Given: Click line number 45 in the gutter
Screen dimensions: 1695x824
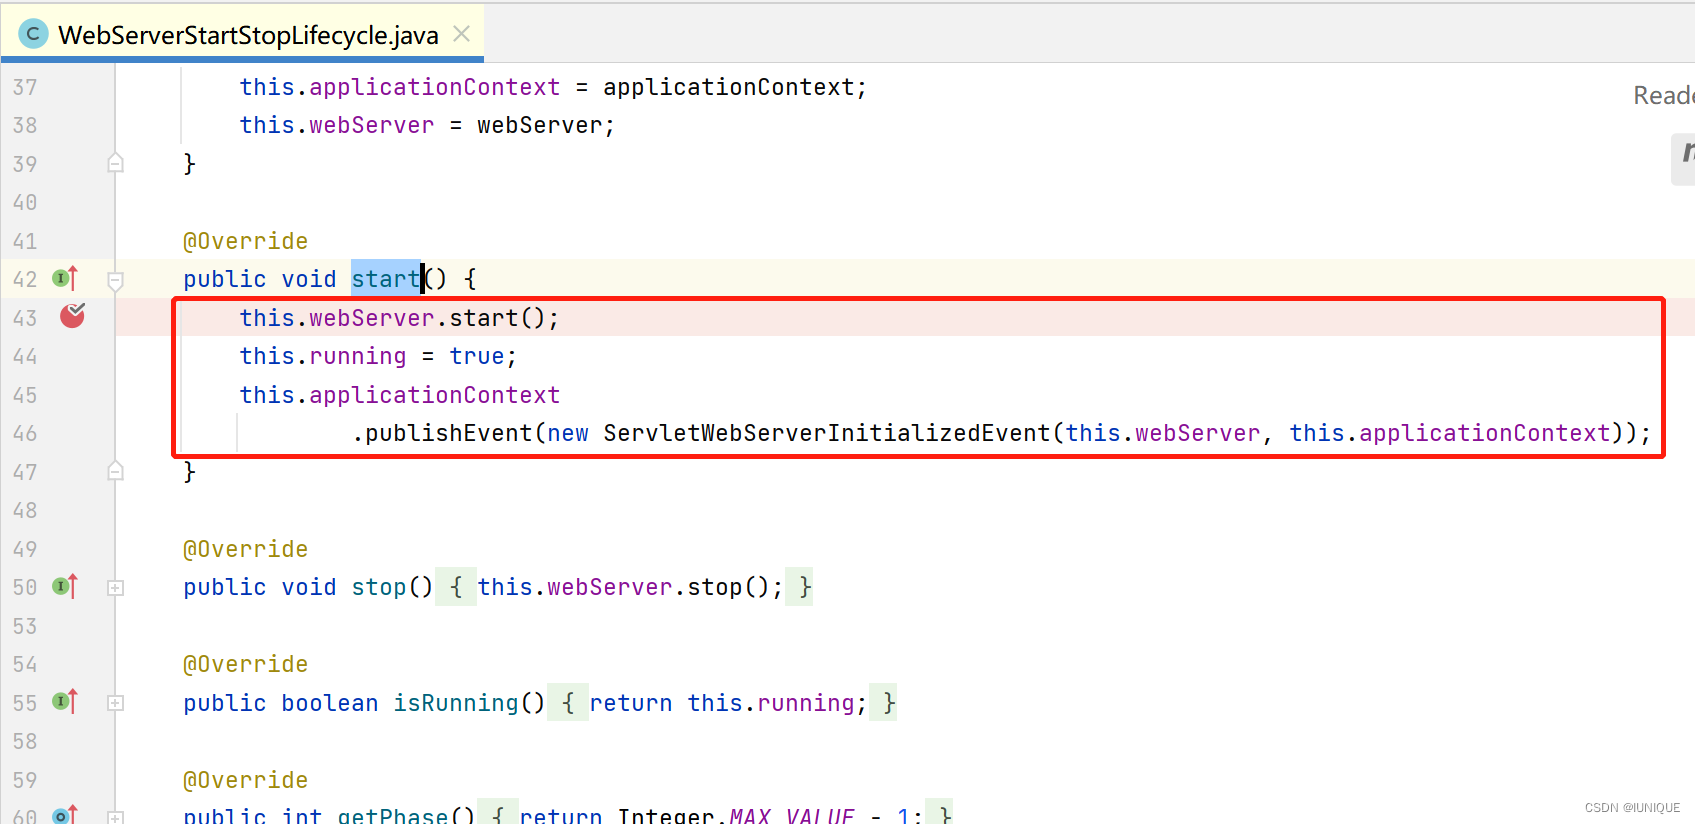Looking at the screenshot, I should point(25,395).
